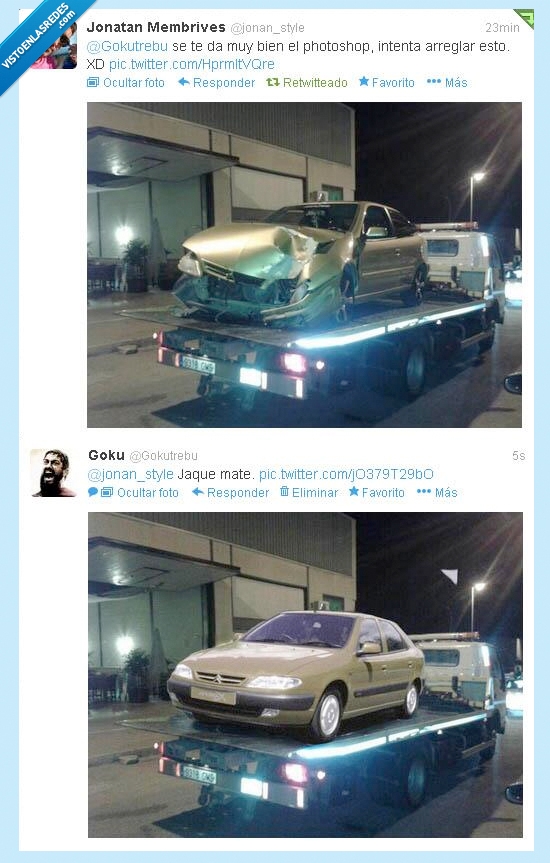Click the Favorito star icon in Goku's tweet
550x863 pixels.
pyautogui.click(x=354, y=491)
